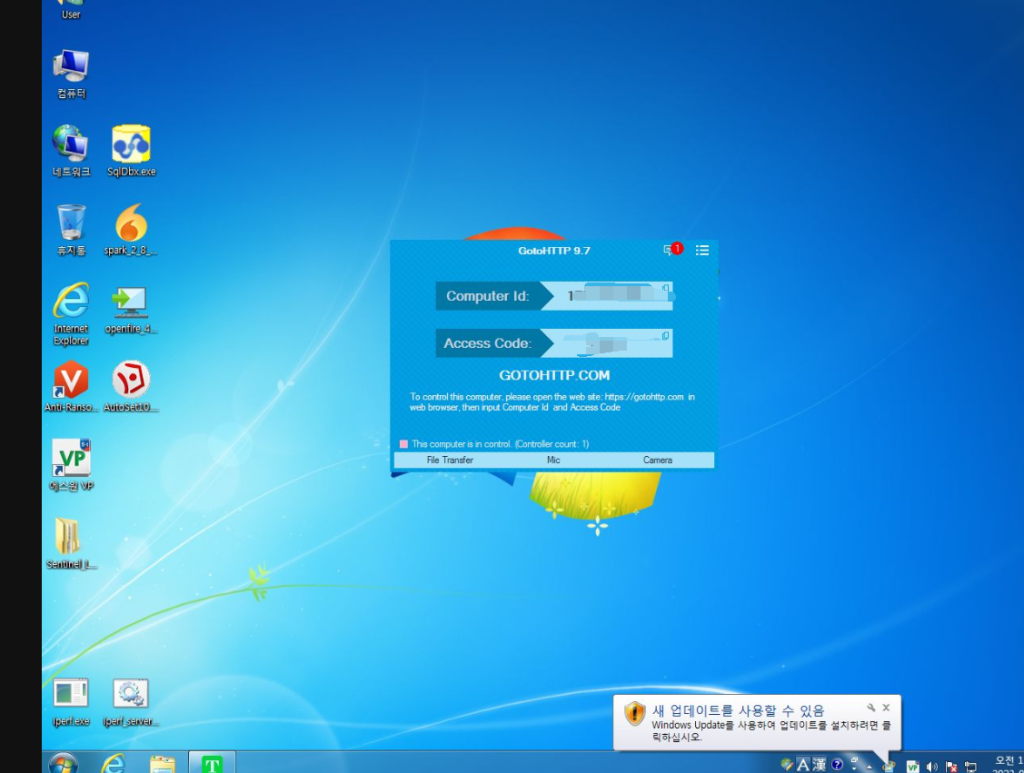
Task: Switch to the green T taskbar app
Action: (x=212, y=763)
